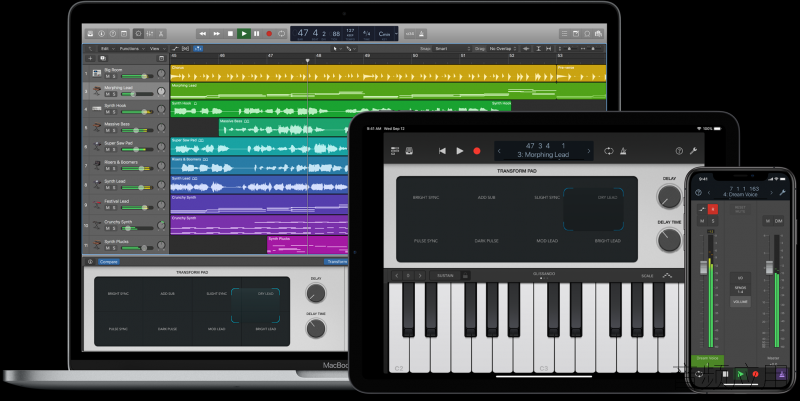This screenshot has width=800, height=401.
Task: Select DARK PULSE on the iPad transform pad
Action: [486, 241]
